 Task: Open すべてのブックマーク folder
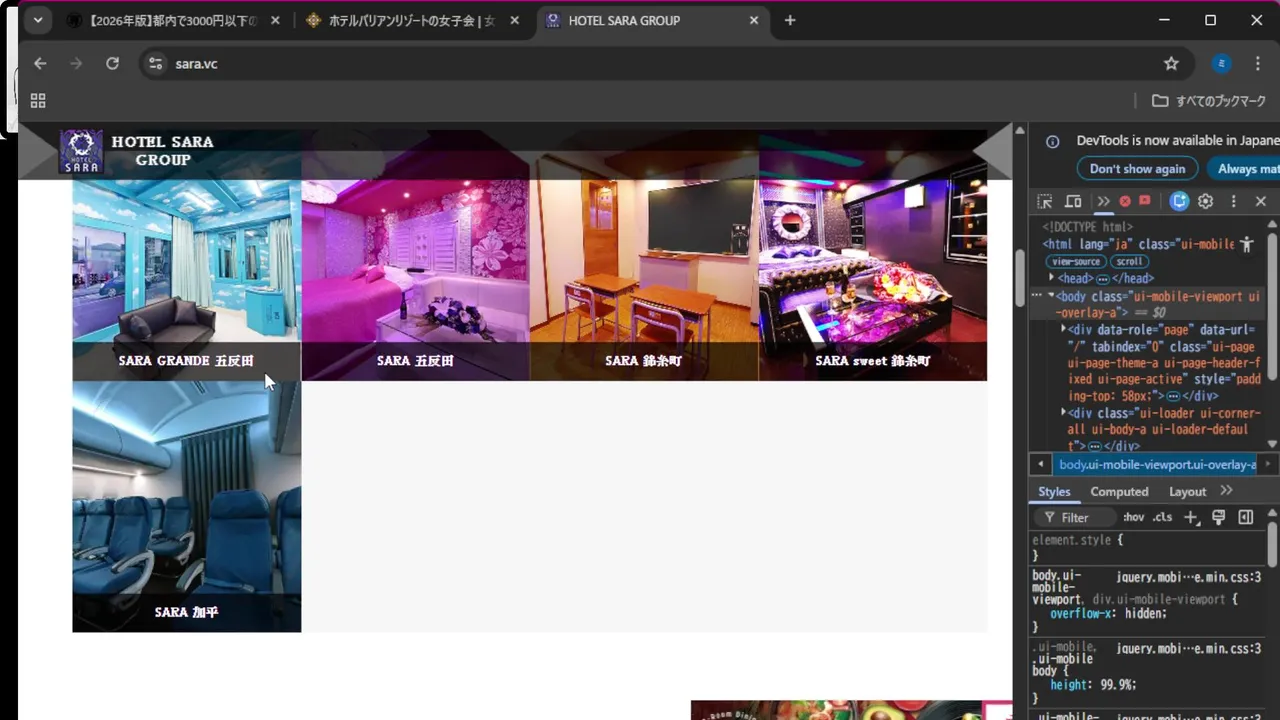click(x=1209, y=101)
